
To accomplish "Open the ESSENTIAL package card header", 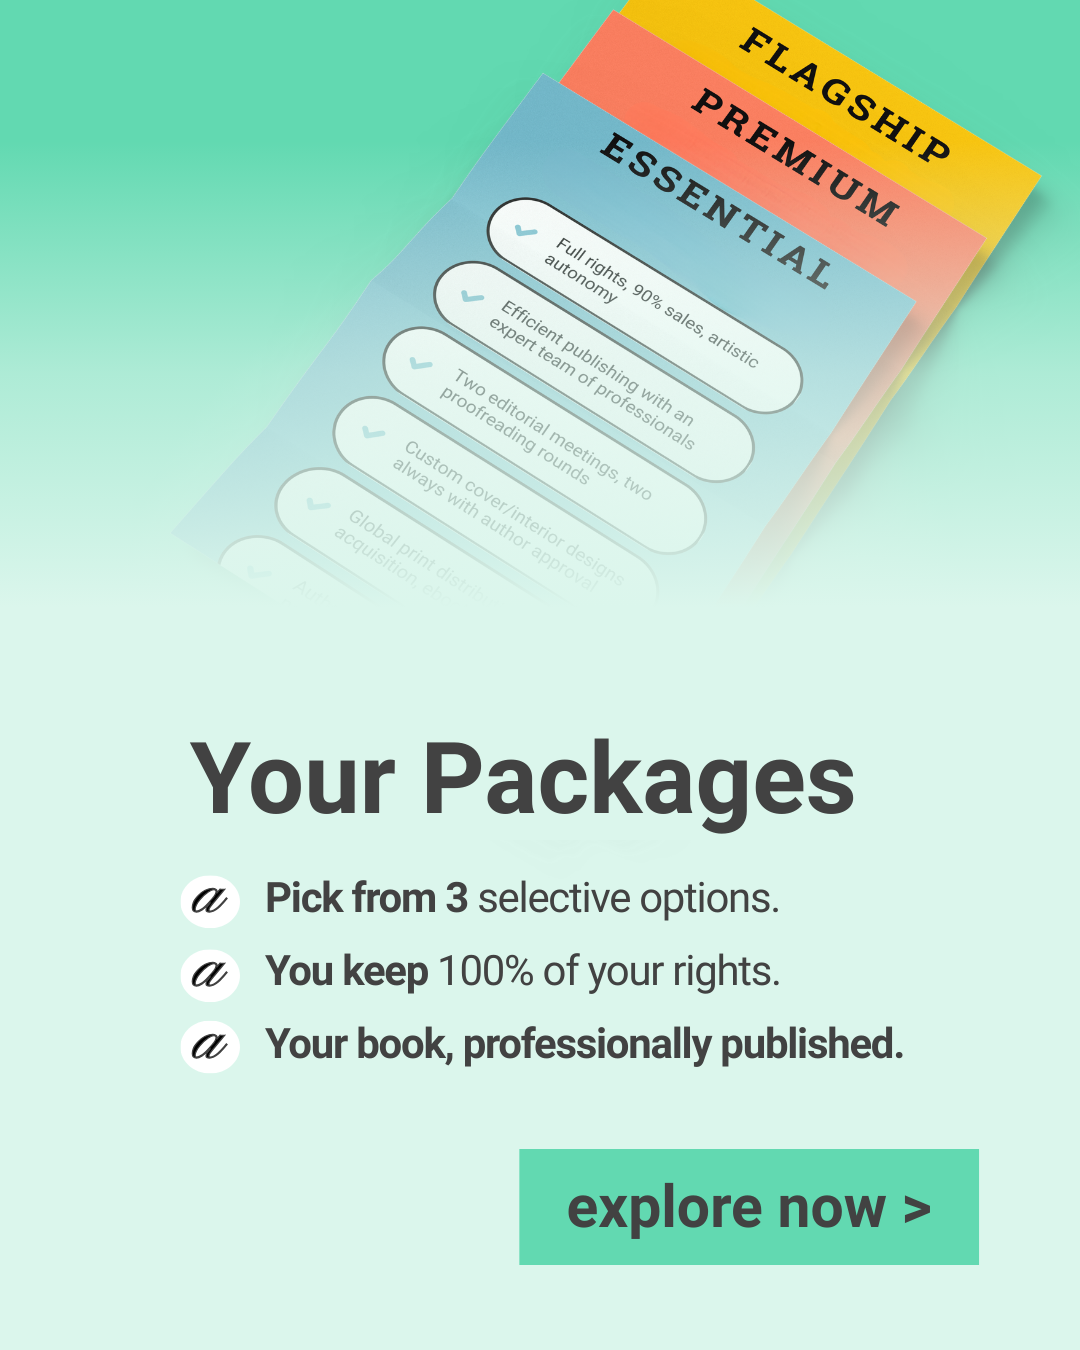I will [716, 211].
